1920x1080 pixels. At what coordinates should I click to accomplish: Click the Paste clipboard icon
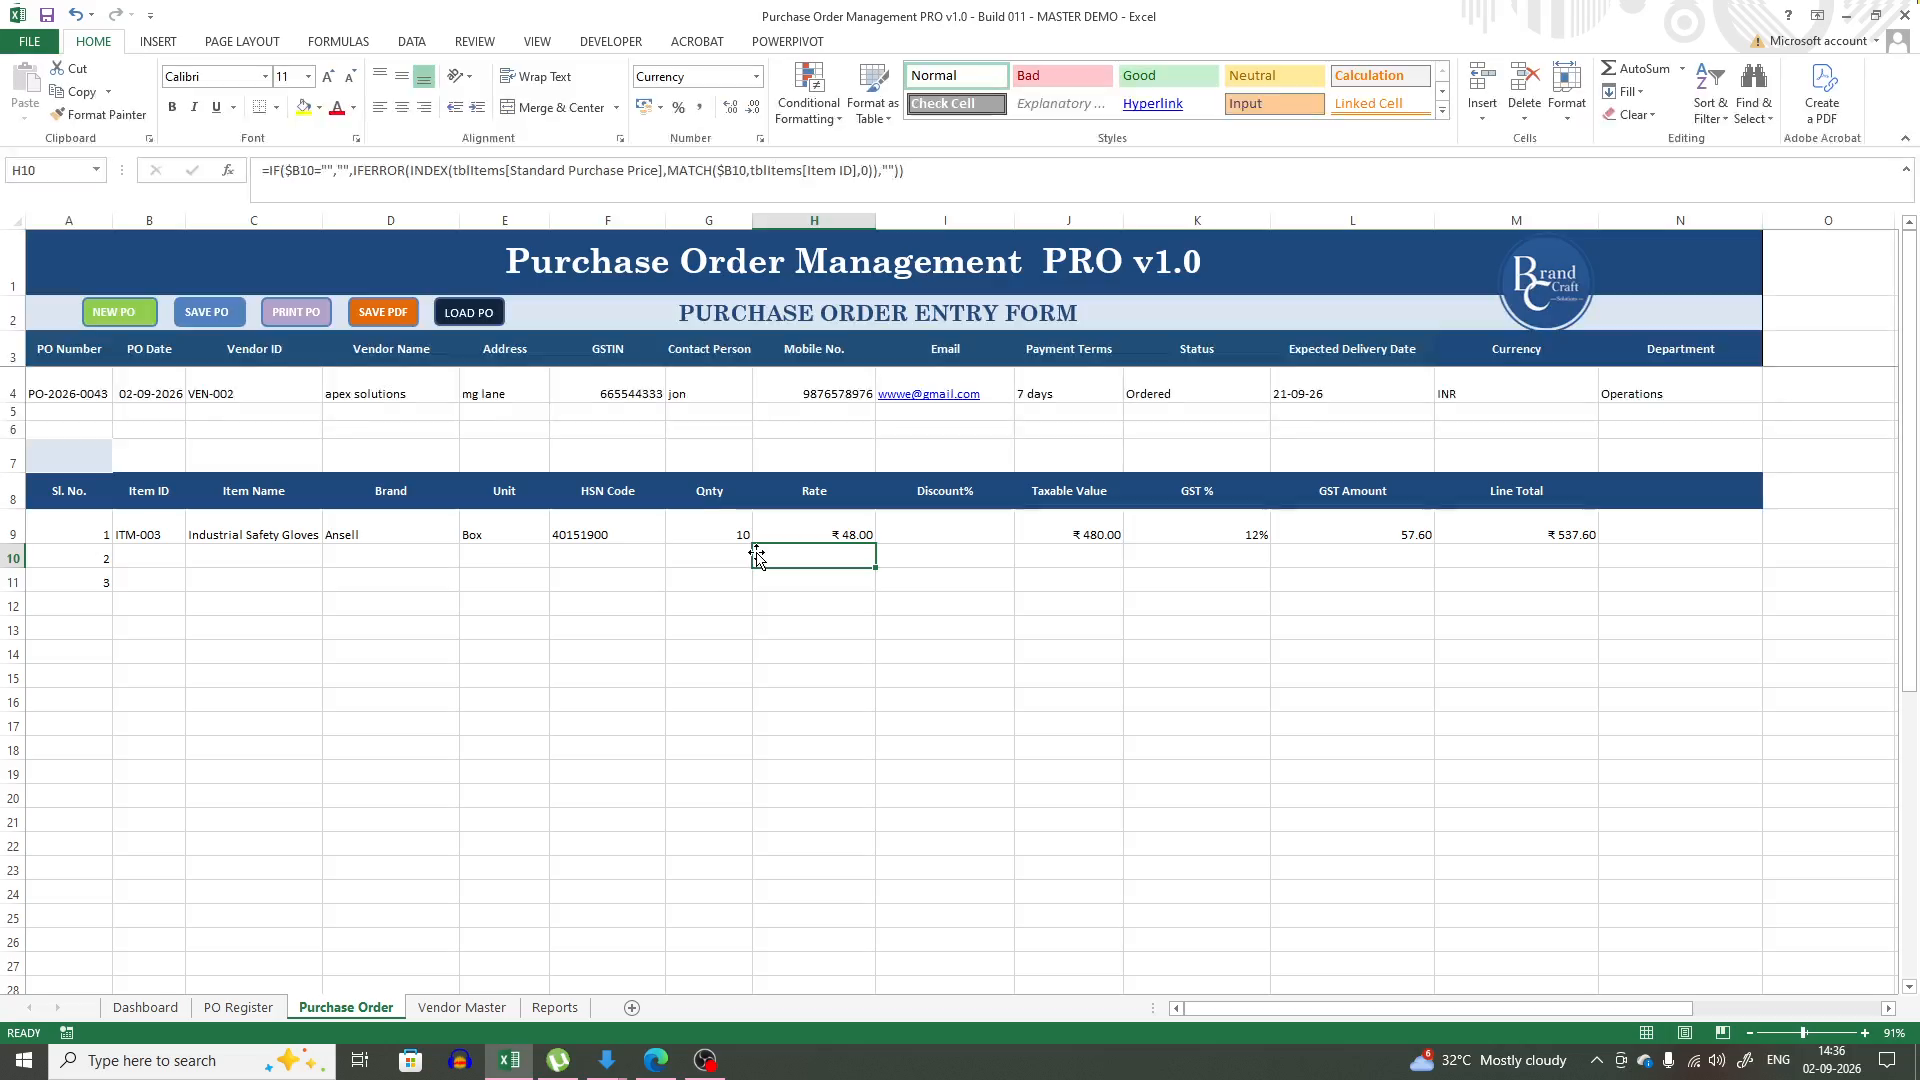25,78
